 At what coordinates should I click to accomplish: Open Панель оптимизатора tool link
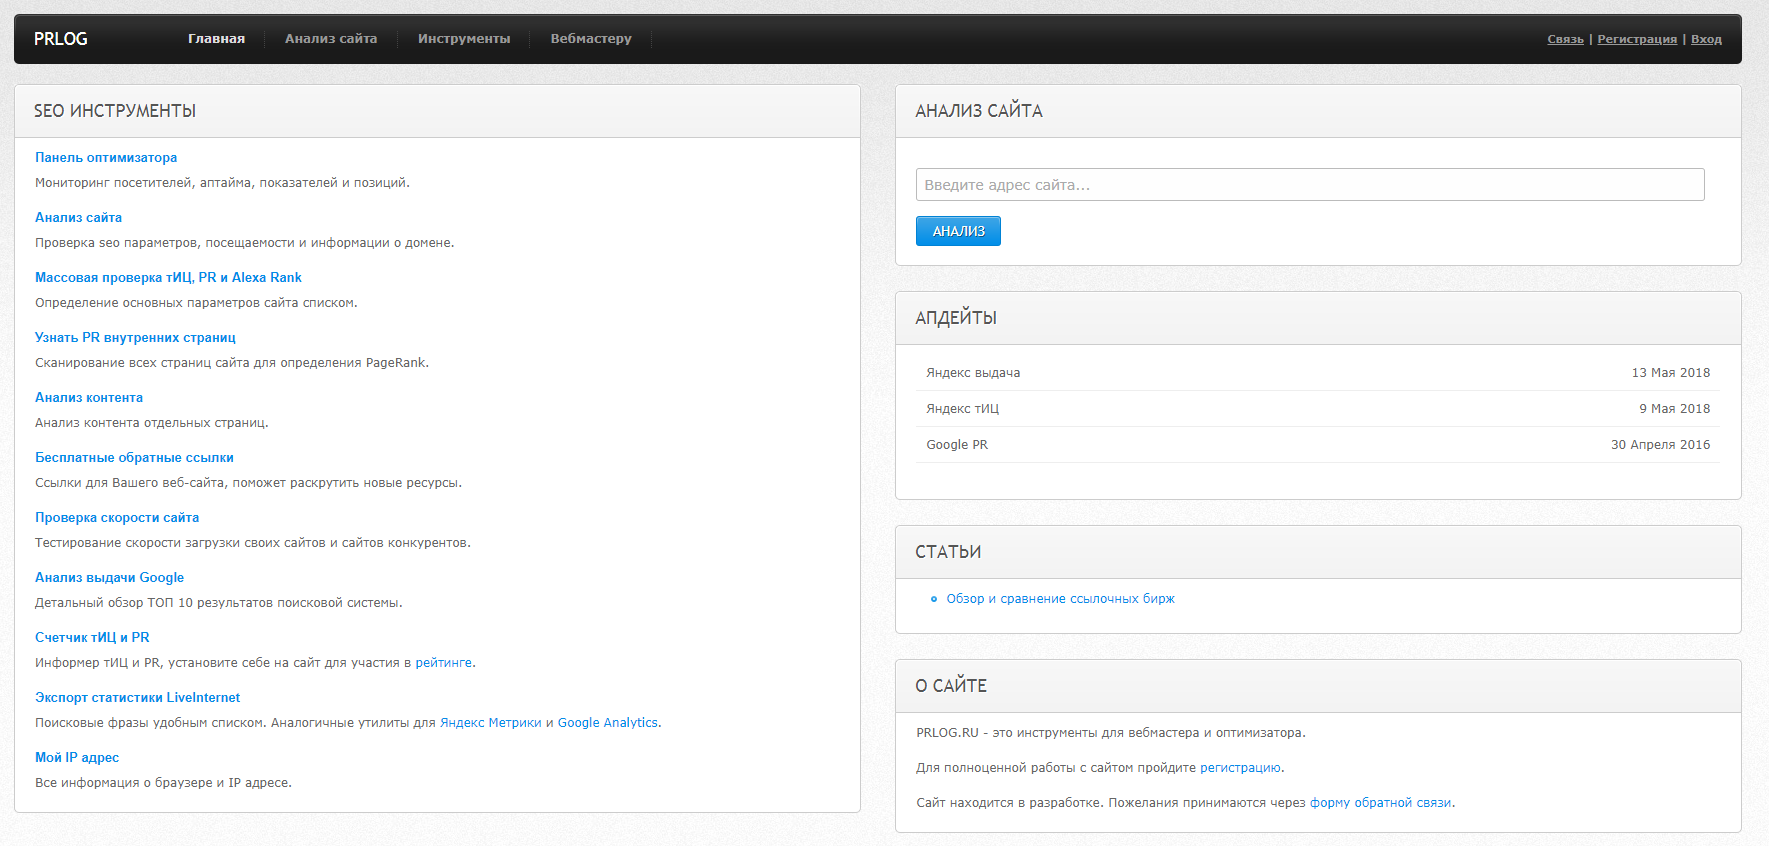coord(106,158)
